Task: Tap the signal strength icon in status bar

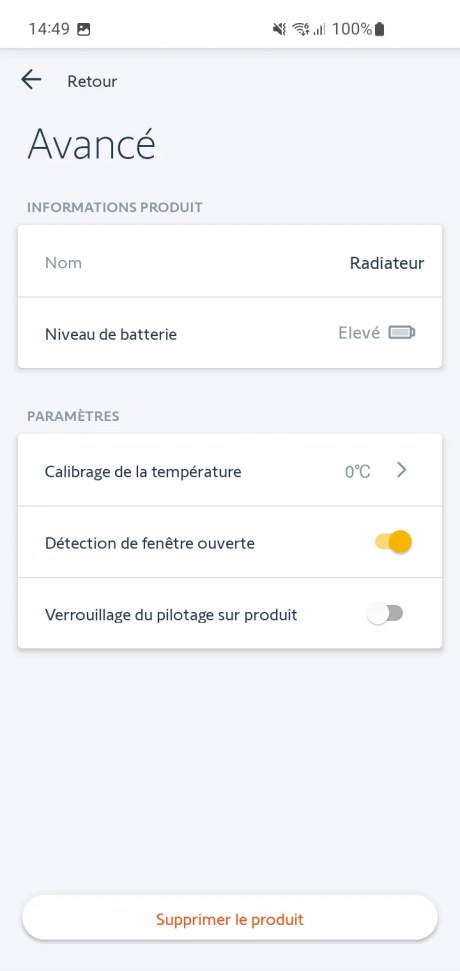Action: click(319, 29)
